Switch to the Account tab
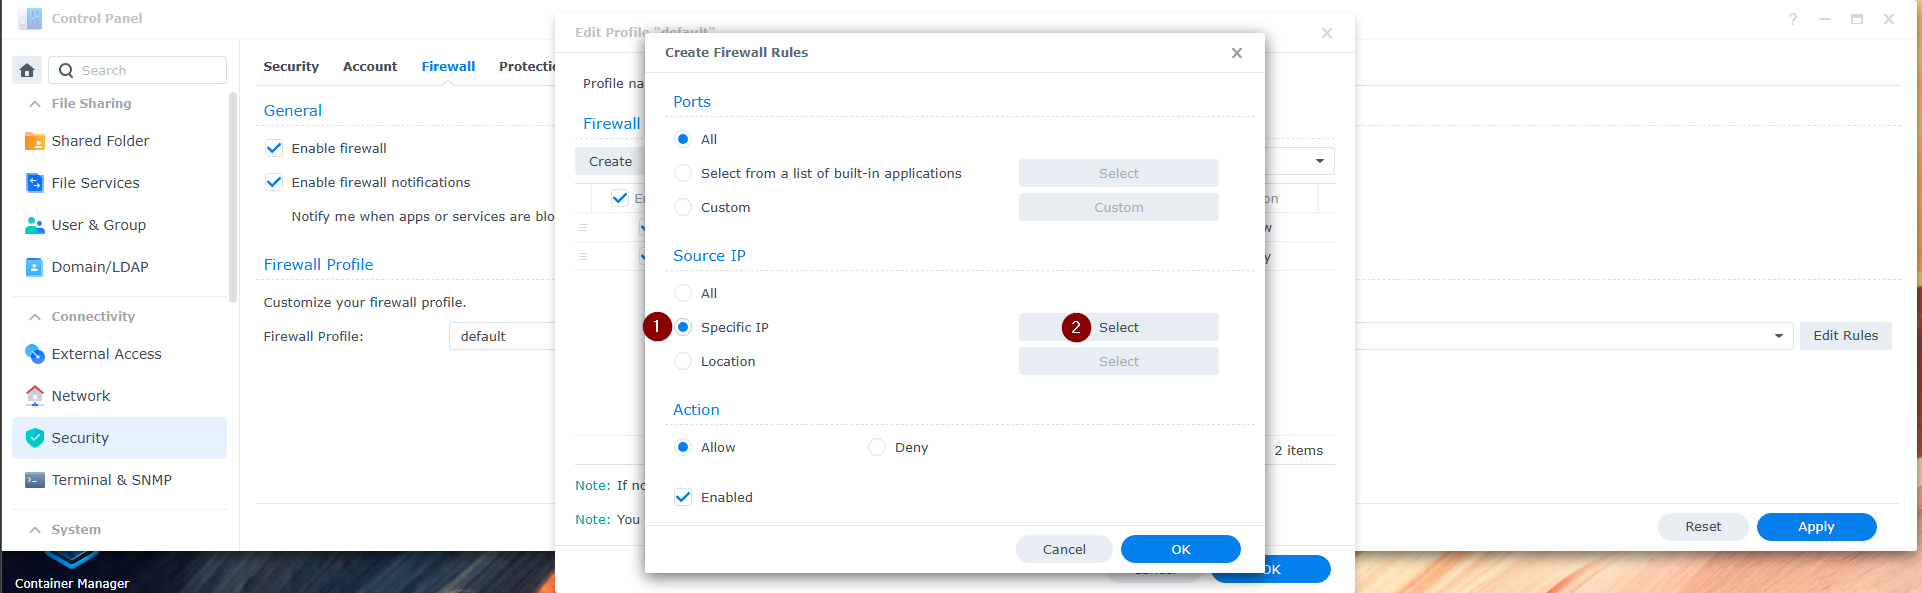This screenshot has height=593, width=1922. tap(370, 66)
